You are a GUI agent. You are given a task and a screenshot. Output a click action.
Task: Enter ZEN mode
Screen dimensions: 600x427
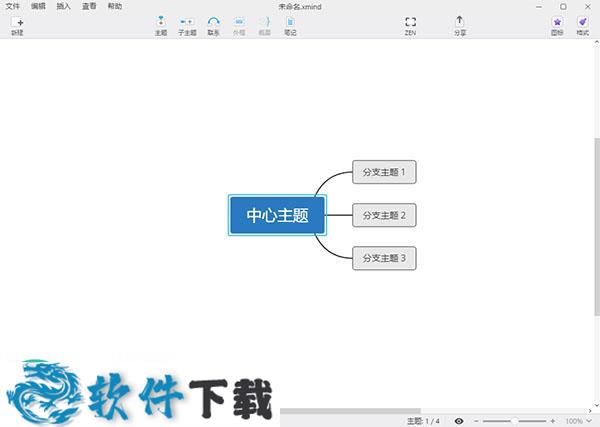coord(410,24)
